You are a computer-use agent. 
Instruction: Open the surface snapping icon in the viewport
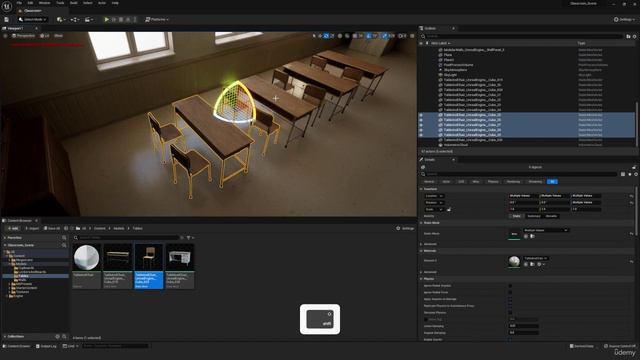pos(347,36)
